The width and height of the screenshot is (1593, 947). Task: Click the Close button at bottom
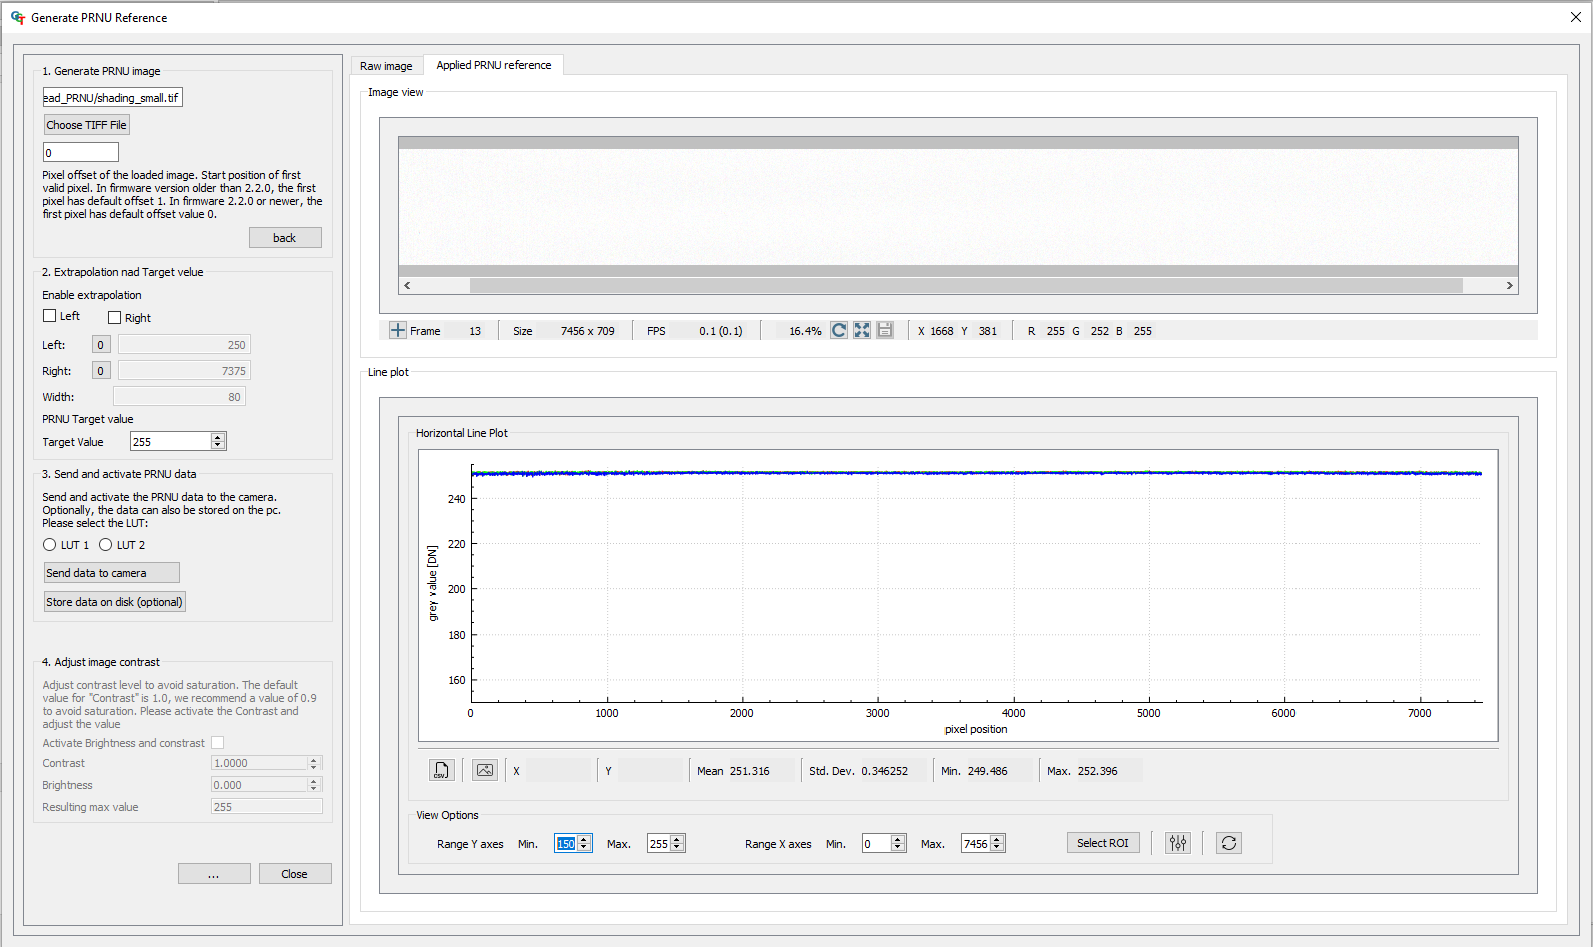[295, 874]
